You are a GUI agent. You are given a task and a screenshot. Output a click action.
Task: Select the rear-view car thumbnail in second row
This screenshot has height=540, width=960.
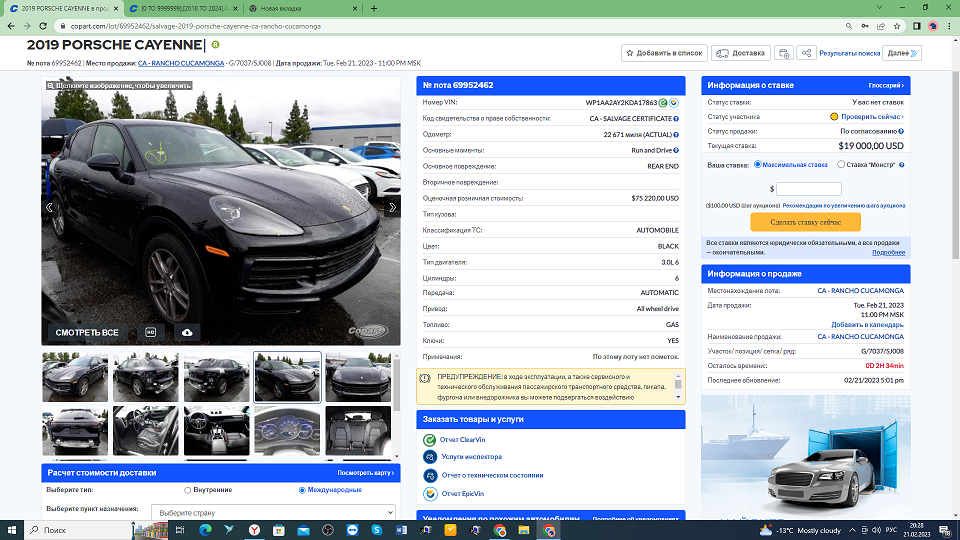pyautogui.click(x=75, y=430)
